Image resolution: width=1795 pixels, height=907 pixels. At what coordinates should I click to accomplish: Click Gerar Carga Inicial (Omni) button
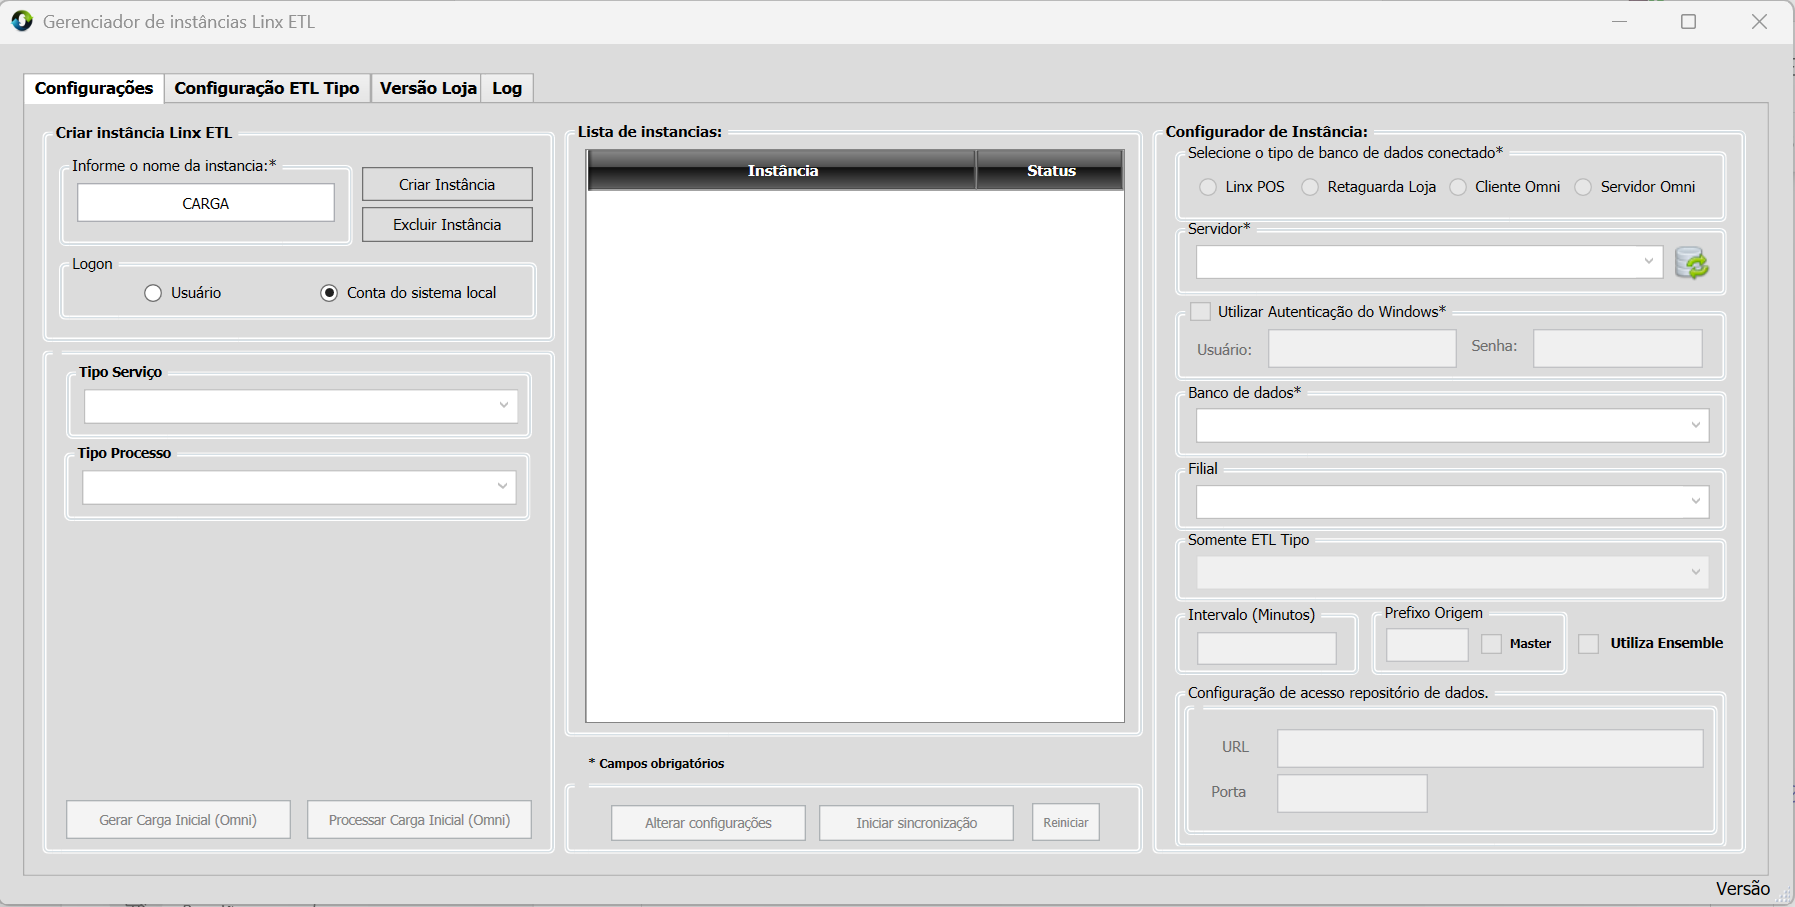tap(178, 820)
